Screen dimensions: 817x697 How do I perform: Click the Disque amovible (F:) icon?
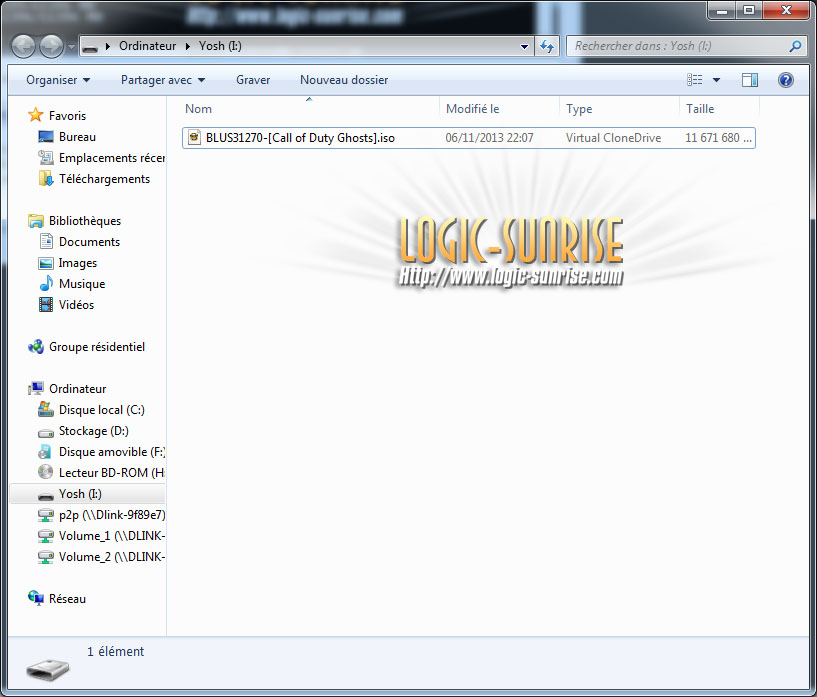(x=45, y=452)
